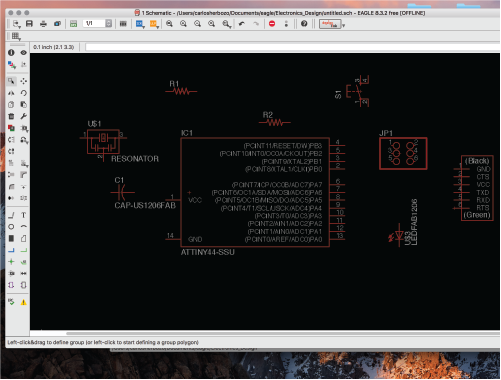Open the CAM processor icon

point(57,24)
